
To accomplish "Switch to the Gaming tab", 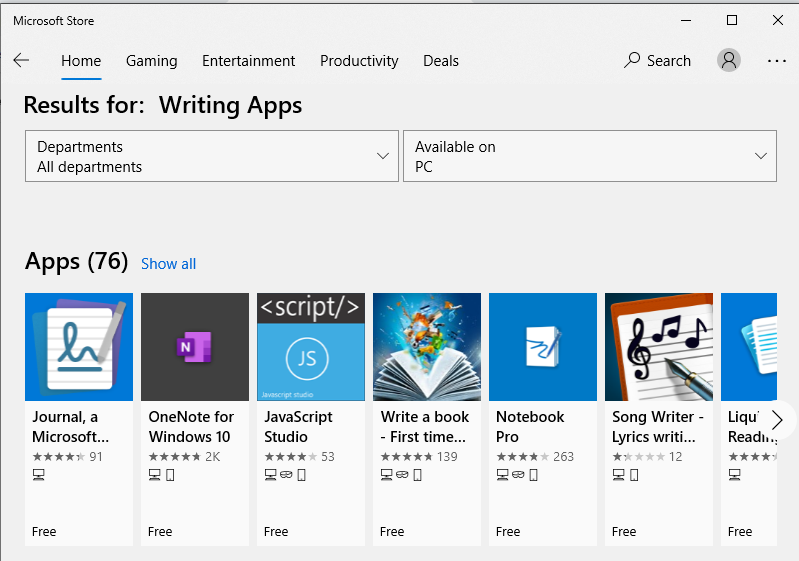I will 151,61.
